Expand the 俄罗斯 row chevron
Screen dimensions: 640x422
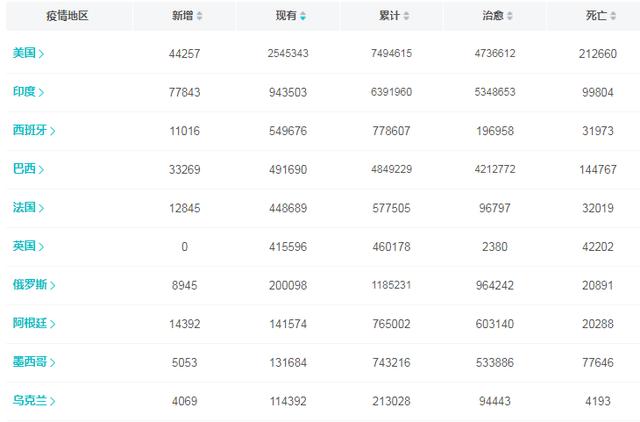tap(53, 285)
